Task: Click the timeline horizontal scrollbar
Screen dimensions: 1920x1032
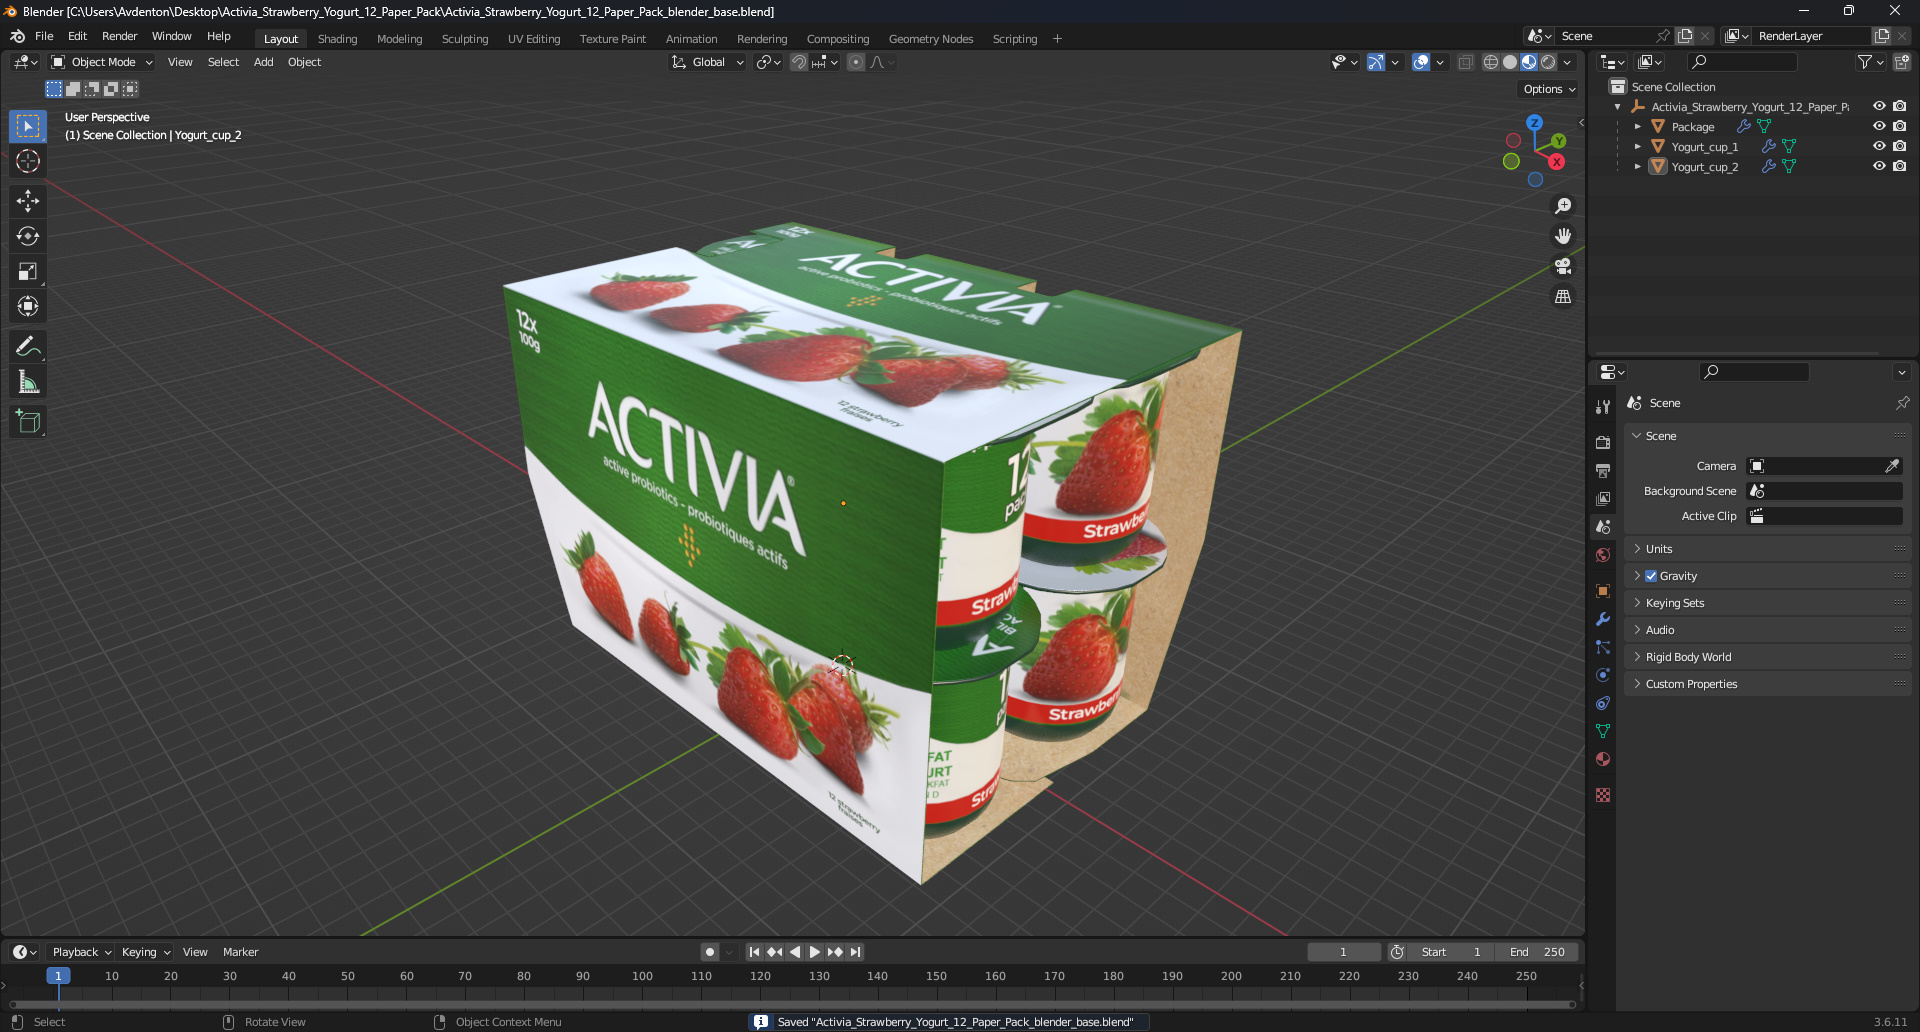Action: click(792, 1005)
